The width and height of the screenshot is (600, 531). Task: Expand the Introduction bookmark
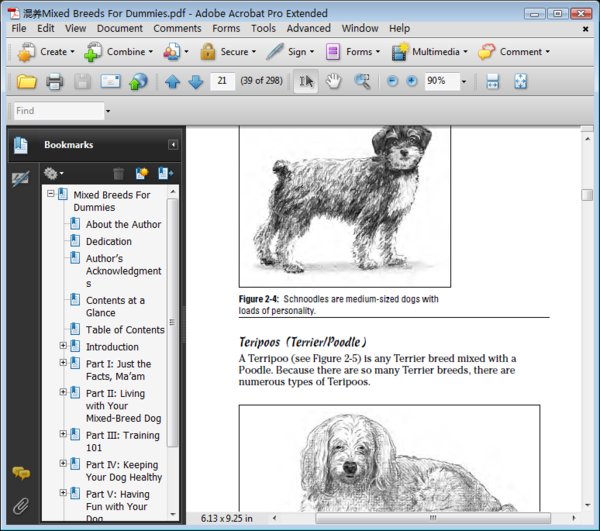pyautogui.click(x=63, y=347)
